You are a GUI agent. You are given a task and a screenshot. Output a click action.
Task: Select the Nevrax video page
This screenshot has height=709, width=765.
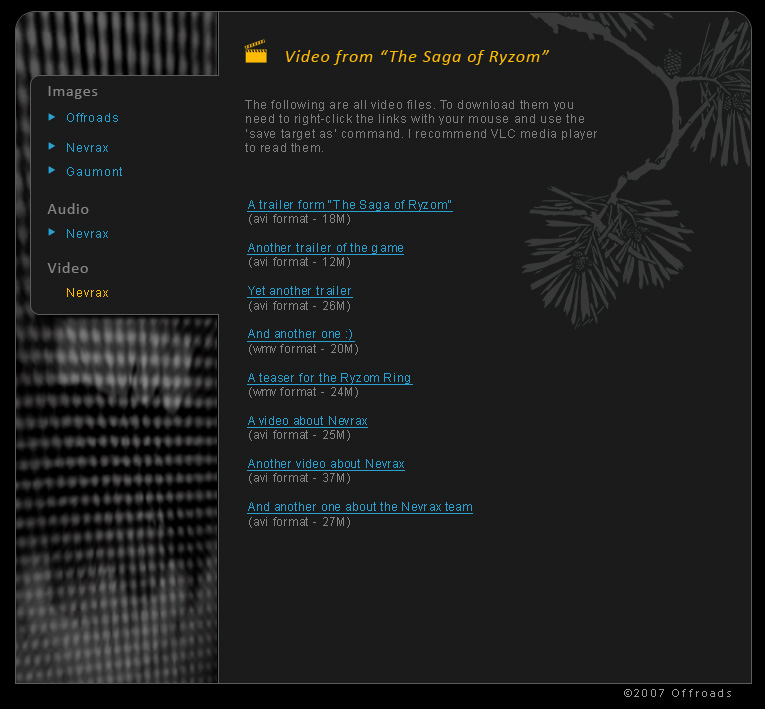[87, 292]
